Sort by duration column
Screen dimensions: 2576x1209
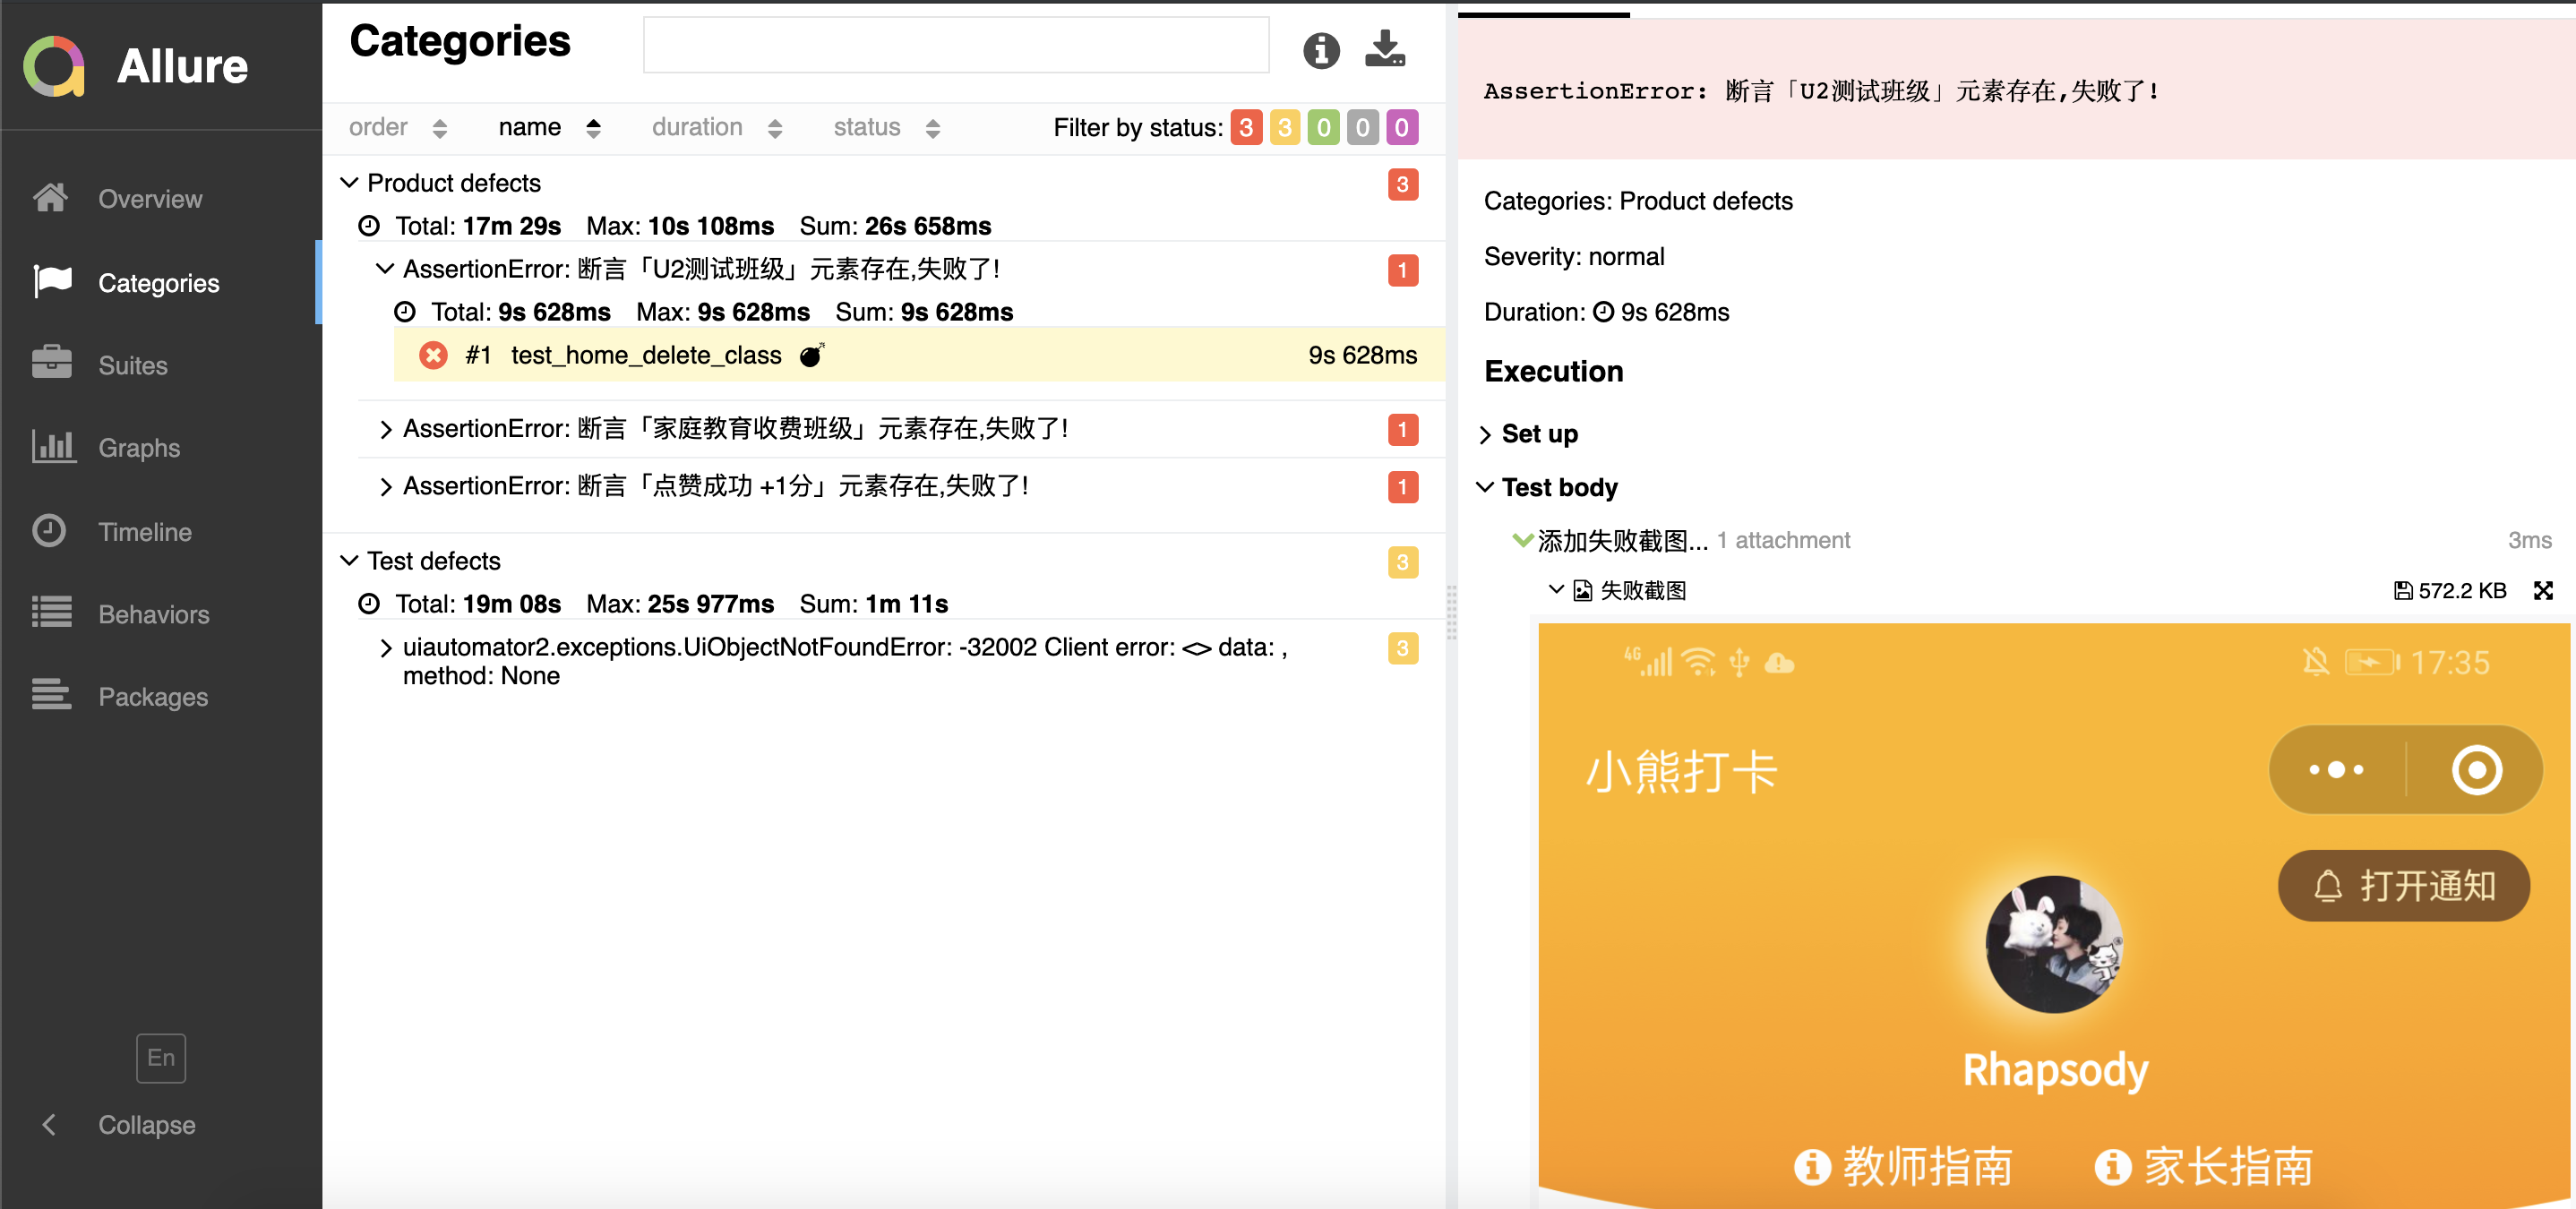point(716,128)
